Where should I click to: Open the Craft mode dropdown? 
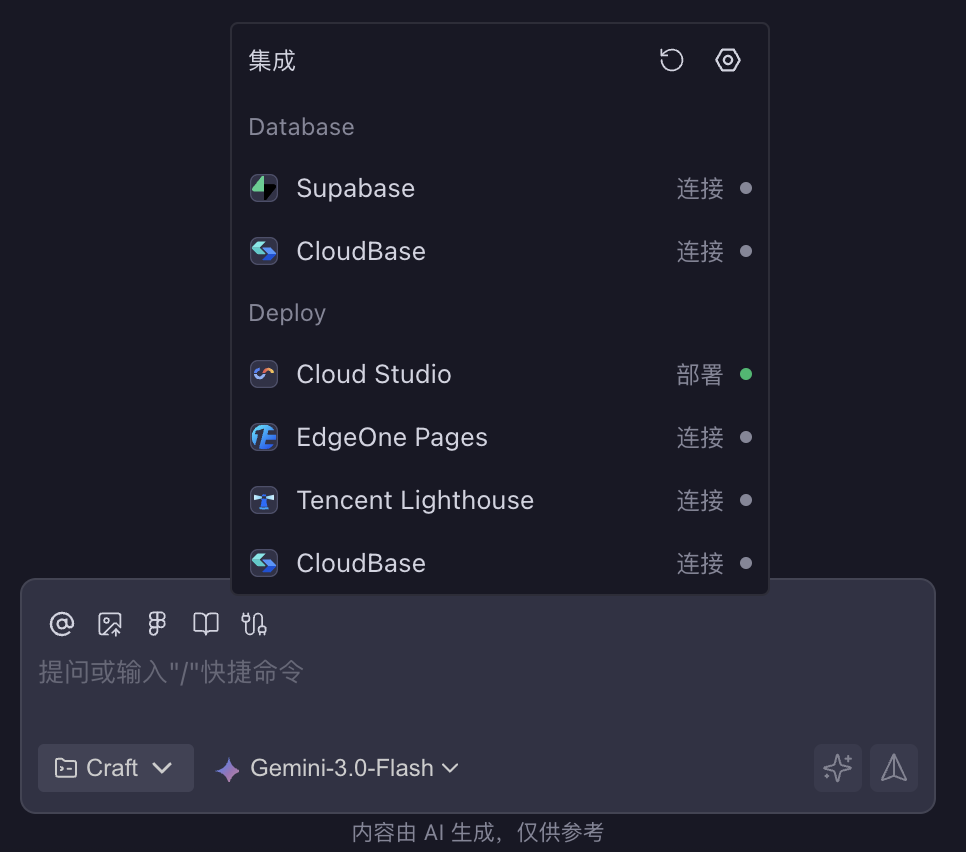coord(115,768)
